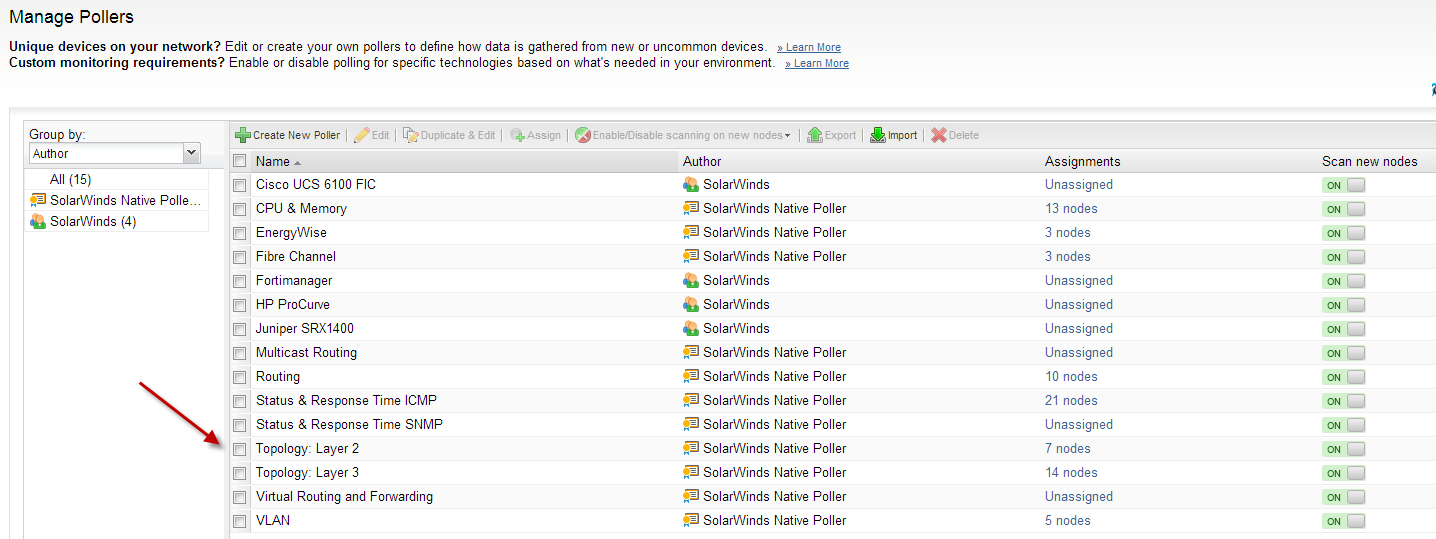Click the Edit pencil icon
This screenshot has height=539, width=1436.
pos(361,135)
